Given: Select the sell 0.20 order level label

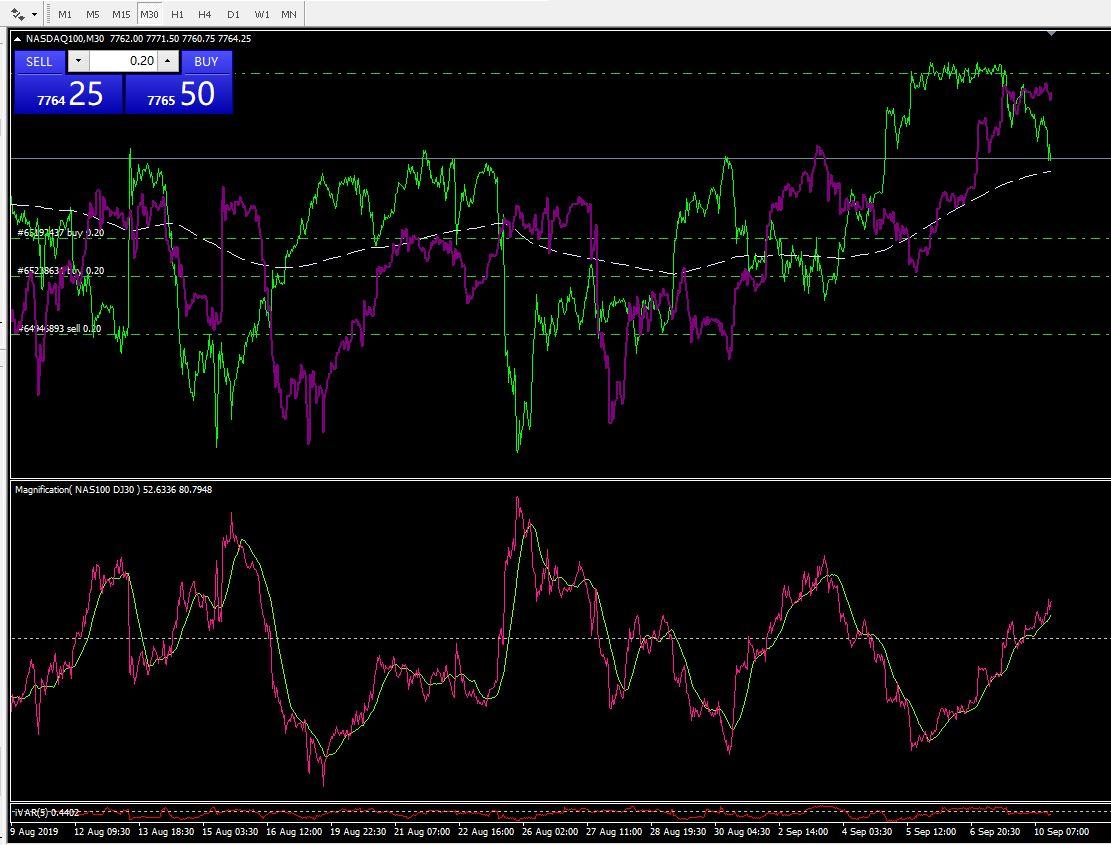Looking at the screenshot, I should (x=60, y=329).
